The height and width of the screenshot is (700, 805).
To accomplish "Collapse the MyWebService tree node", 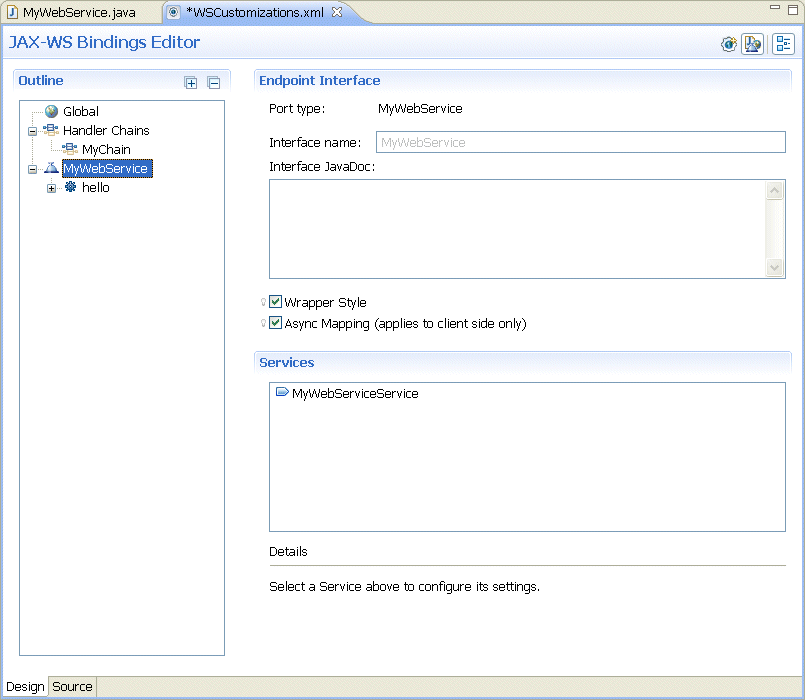I will pyautogui.click(x=32, y=169).
